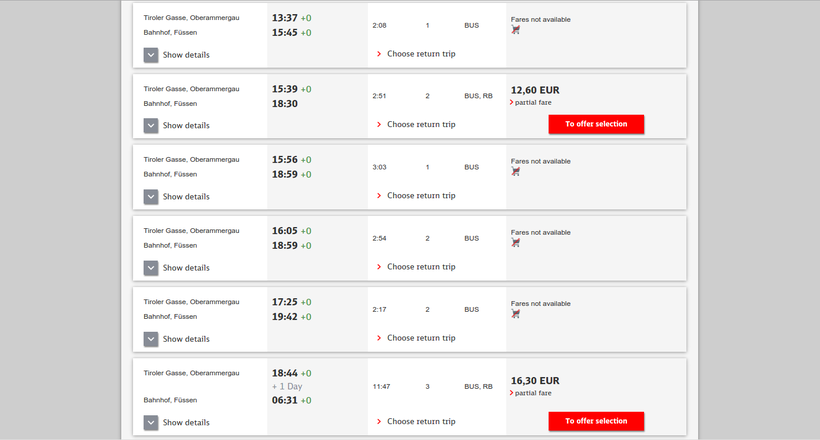Image resolution: width=820 pixels, height=440 pixels.
Task: Choose return trip for 15:56 connection
Action: point(420,196)
